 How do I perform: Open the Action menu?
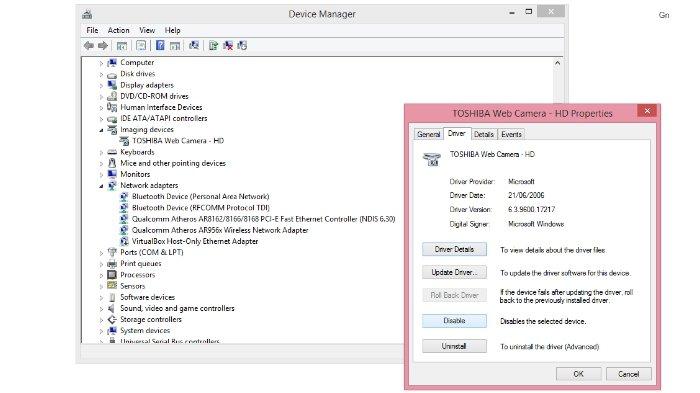[119, 30]
